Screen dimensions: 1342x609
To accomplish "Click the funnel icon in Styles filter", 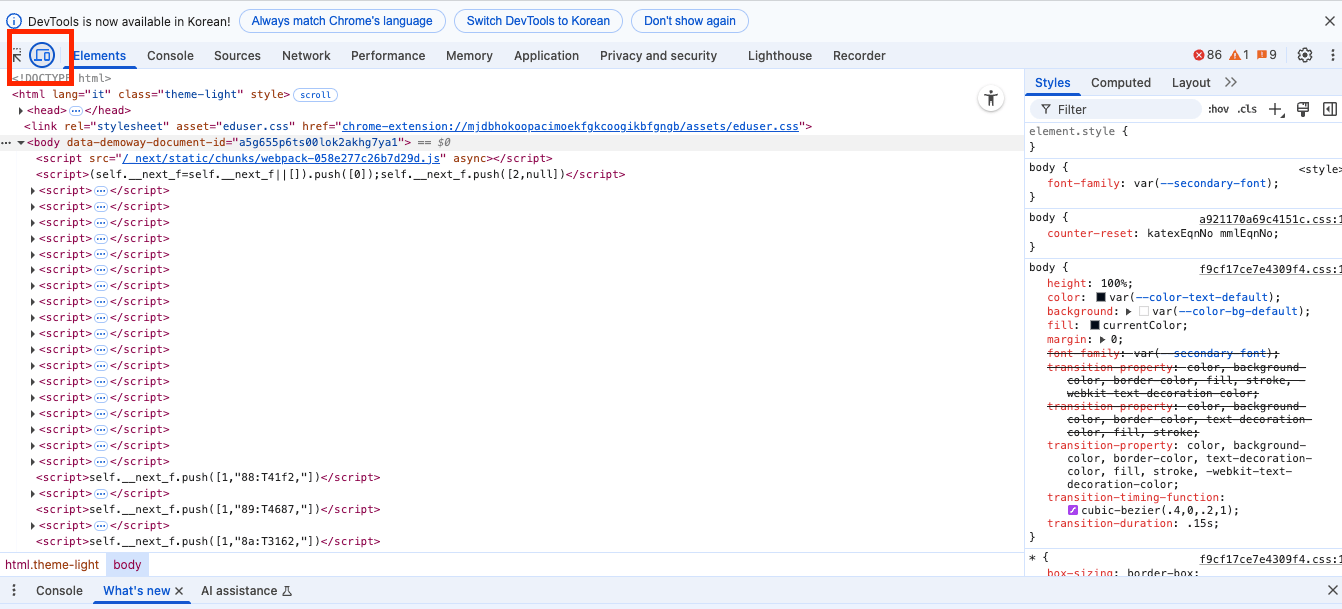I will (1046, 109).
